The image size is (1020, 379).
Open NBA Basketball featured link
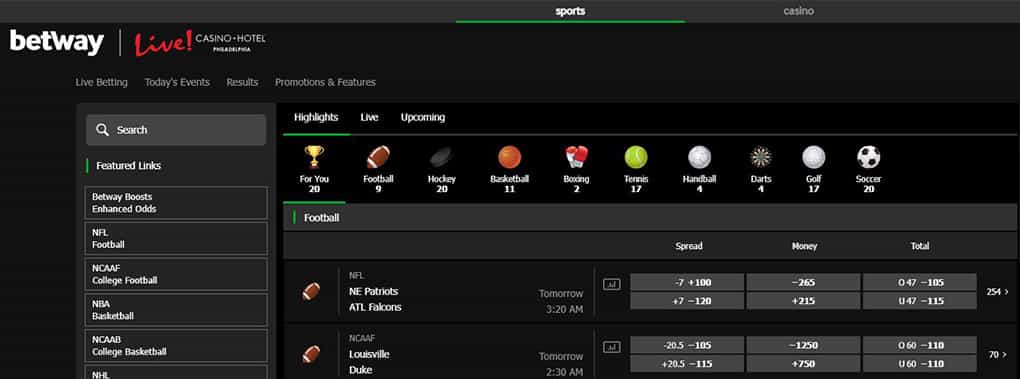click(176, 310)
